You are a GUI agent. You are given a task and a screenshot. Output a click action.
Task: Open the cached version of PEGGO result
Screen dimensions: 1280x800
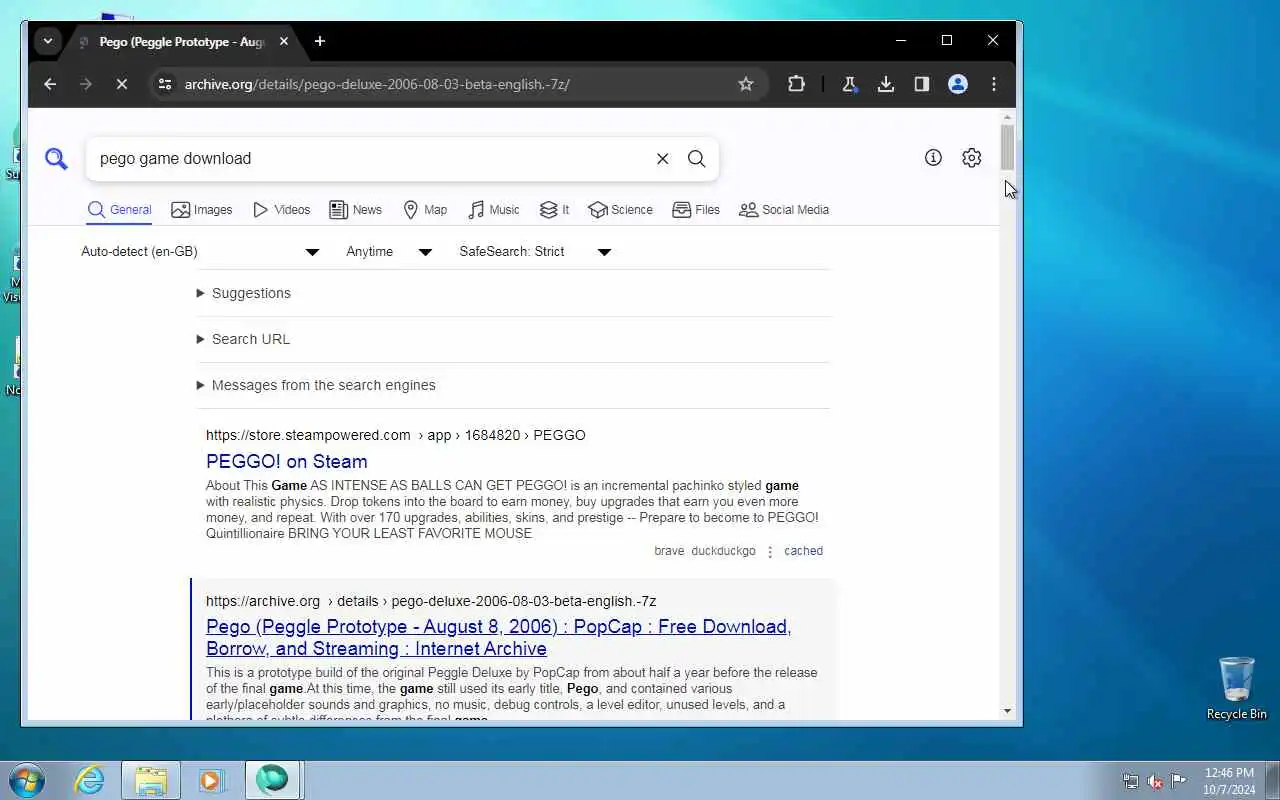pos(803,551)
